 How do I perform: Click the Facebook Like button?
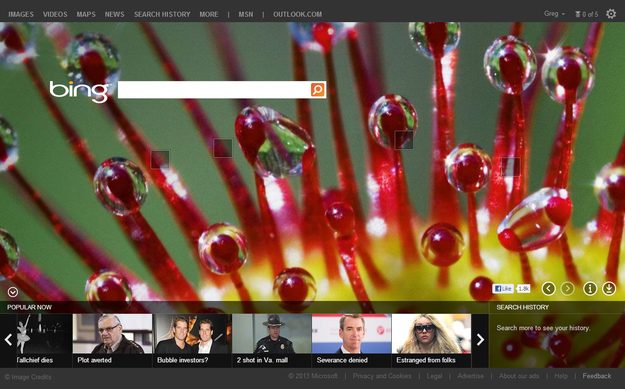503,288
